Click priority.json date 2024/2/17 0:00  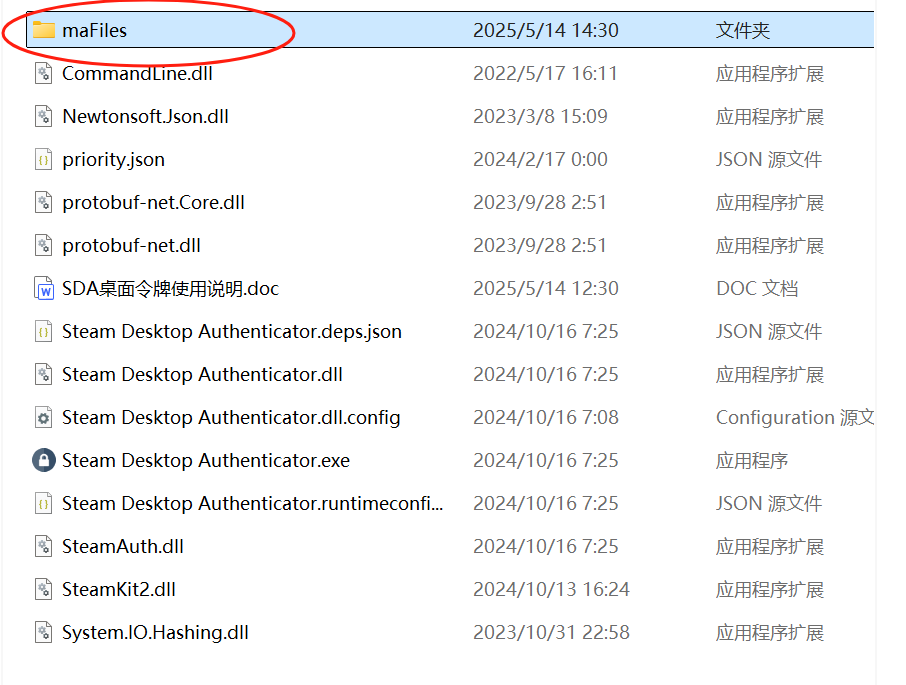click(x=540, y=159)
